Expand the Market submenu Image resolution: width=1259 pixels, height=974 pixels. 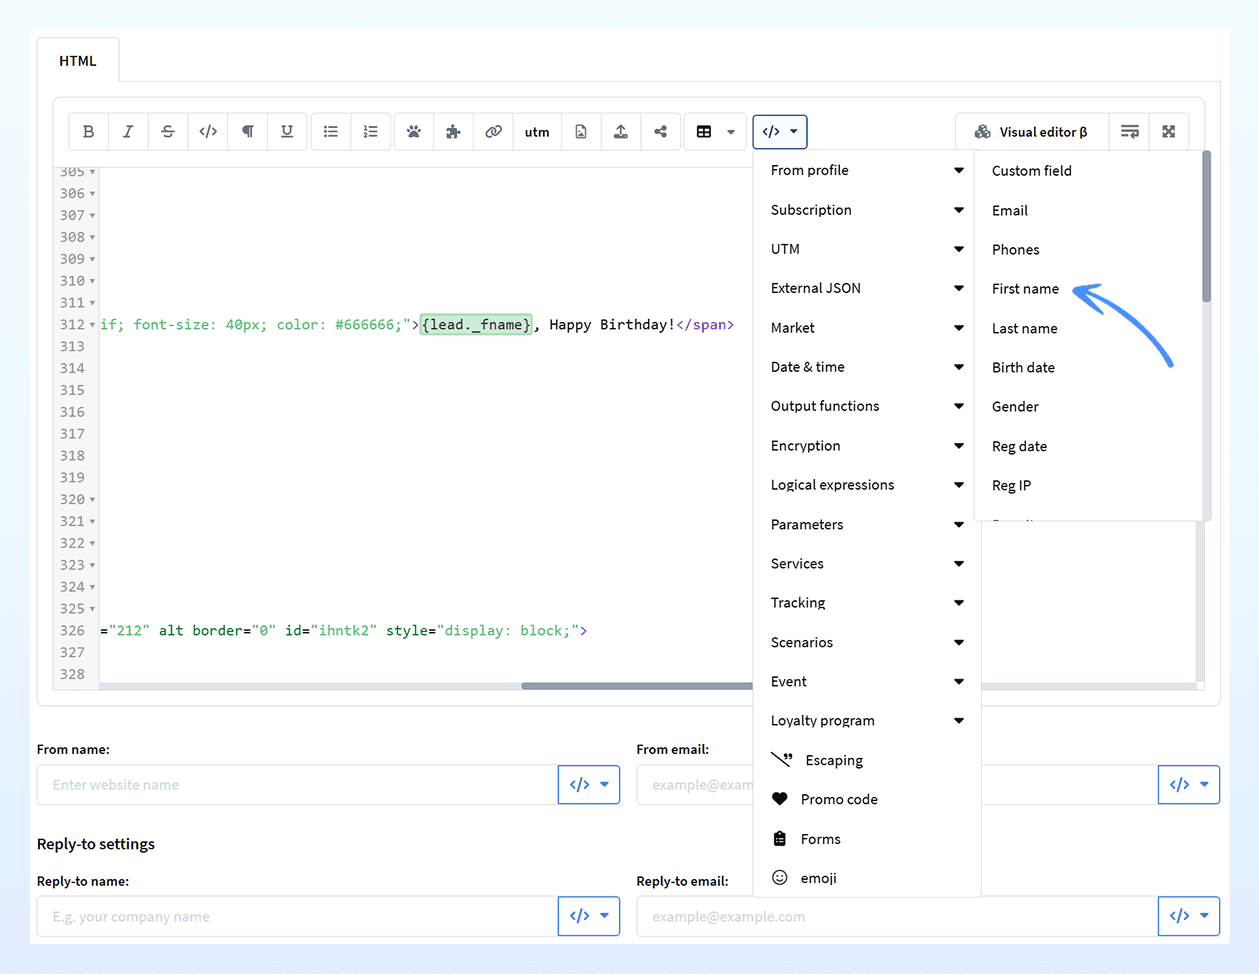tap(867, 328)
